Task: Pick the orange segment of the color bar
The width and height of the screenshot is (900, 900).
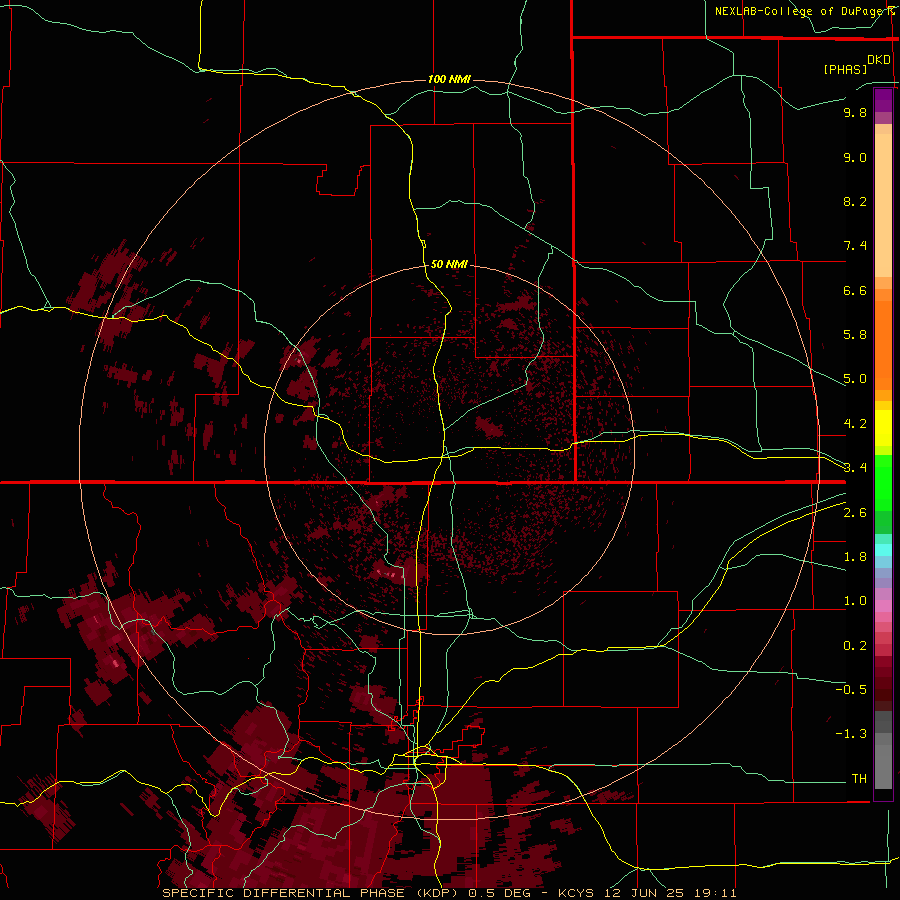Action: tap(883, 346)
